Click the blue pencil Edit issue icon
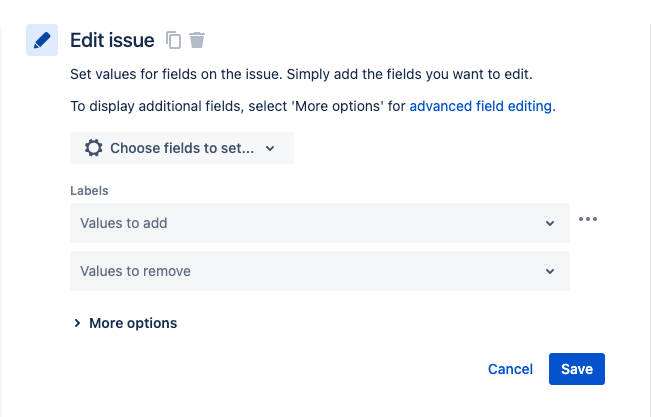The height and width of the screenshot is (417, 652). (x=42, y=40)
